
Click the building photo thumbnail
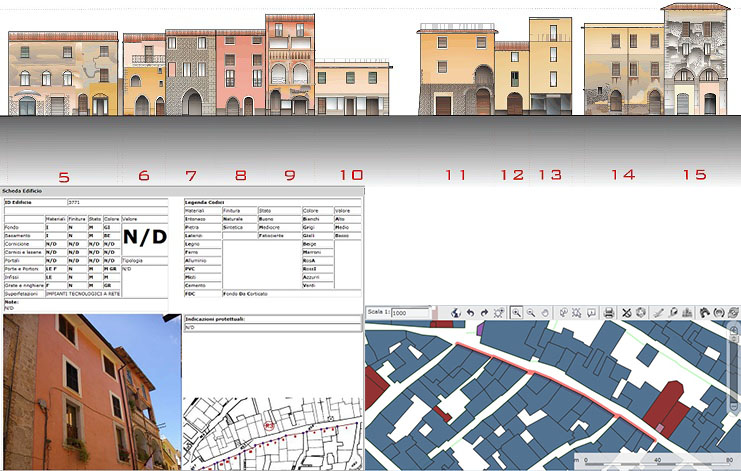[x=90, y=392]
